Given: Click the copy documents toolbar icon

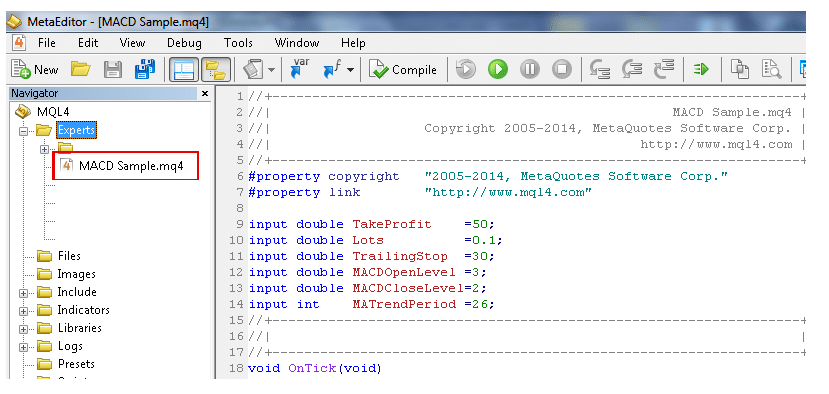Looking at the screenshot, I should click(740, 69).
